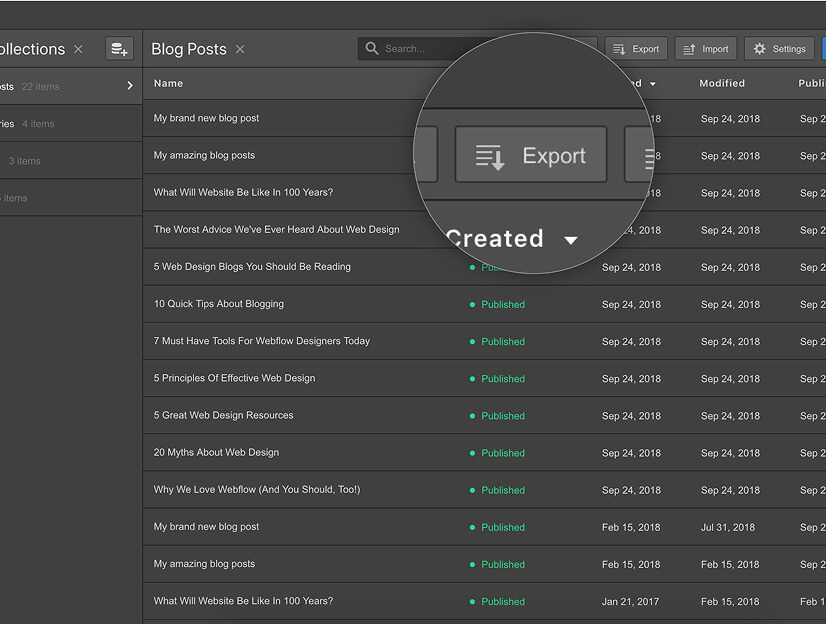Image resolution: width=826 pixels, height=624 pixels.
Task: Open 'What Will Website Be Like' created Jan 21, 2017
Action: [243, 601]
